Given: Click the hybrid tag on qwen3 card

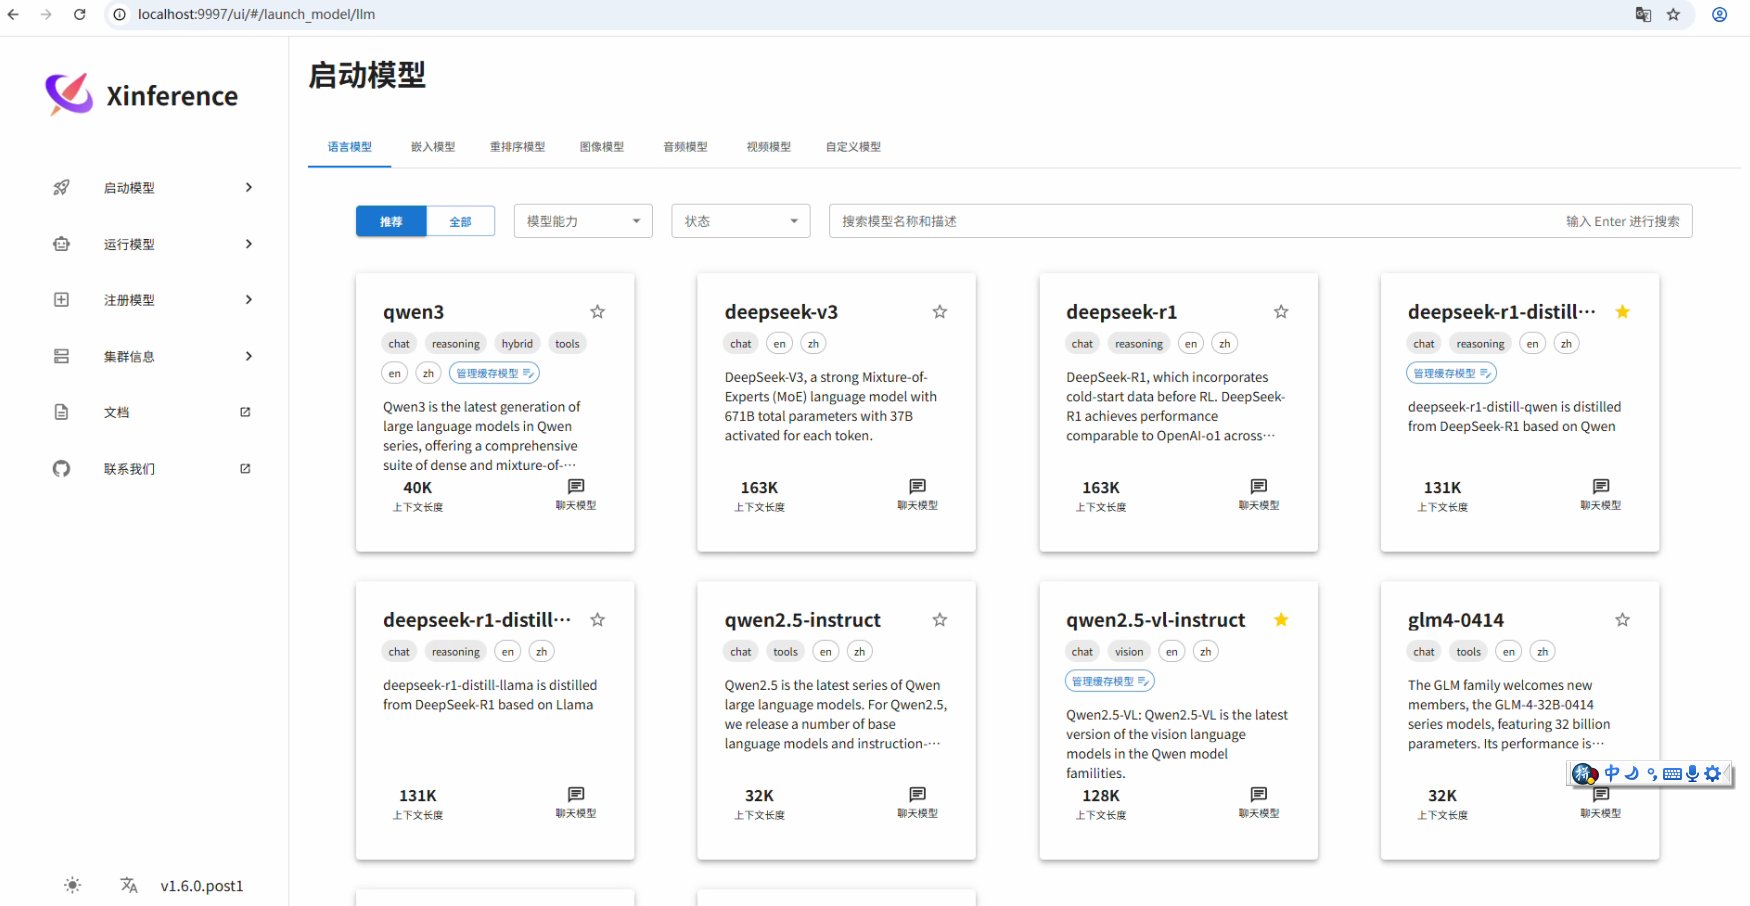Looking at the screenshot, I should [x=517, y=344].
